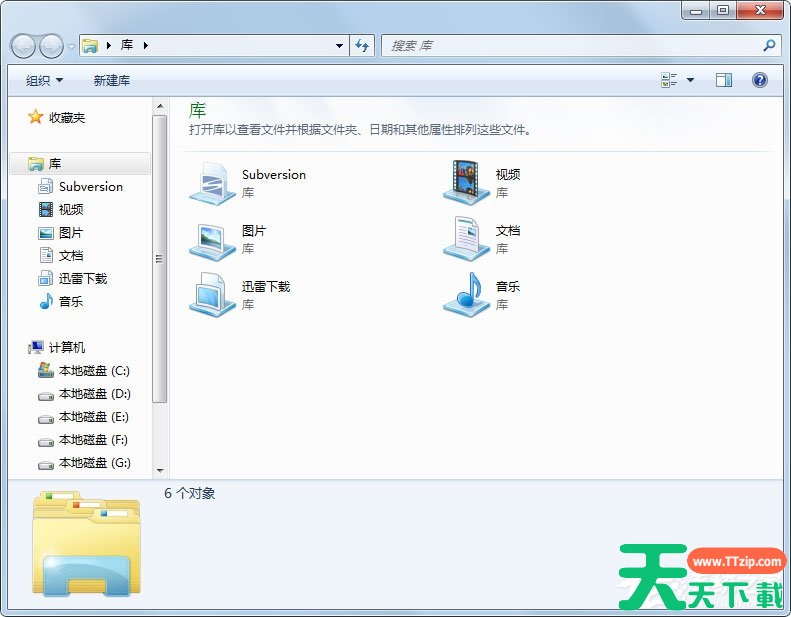Screen dimensions: 791x617
Task: Click 新建库 to create a library
Action: click(x=111, y=81)
